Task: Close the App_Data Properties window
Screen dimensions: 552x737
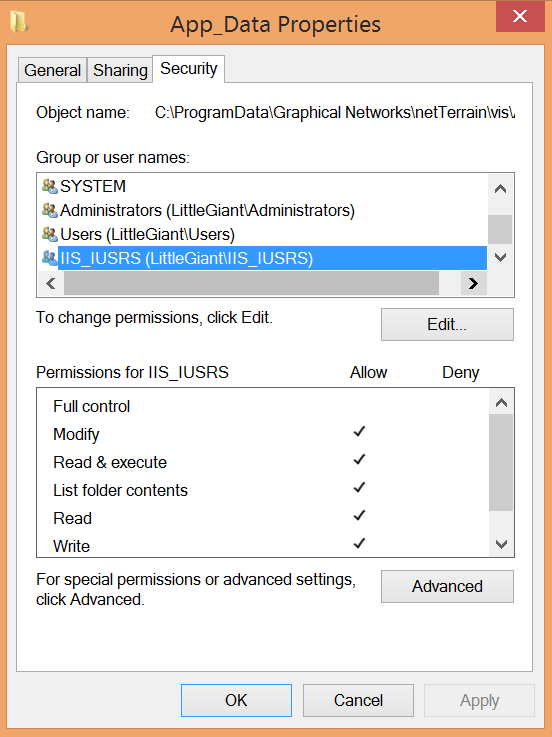Action: 520,16
